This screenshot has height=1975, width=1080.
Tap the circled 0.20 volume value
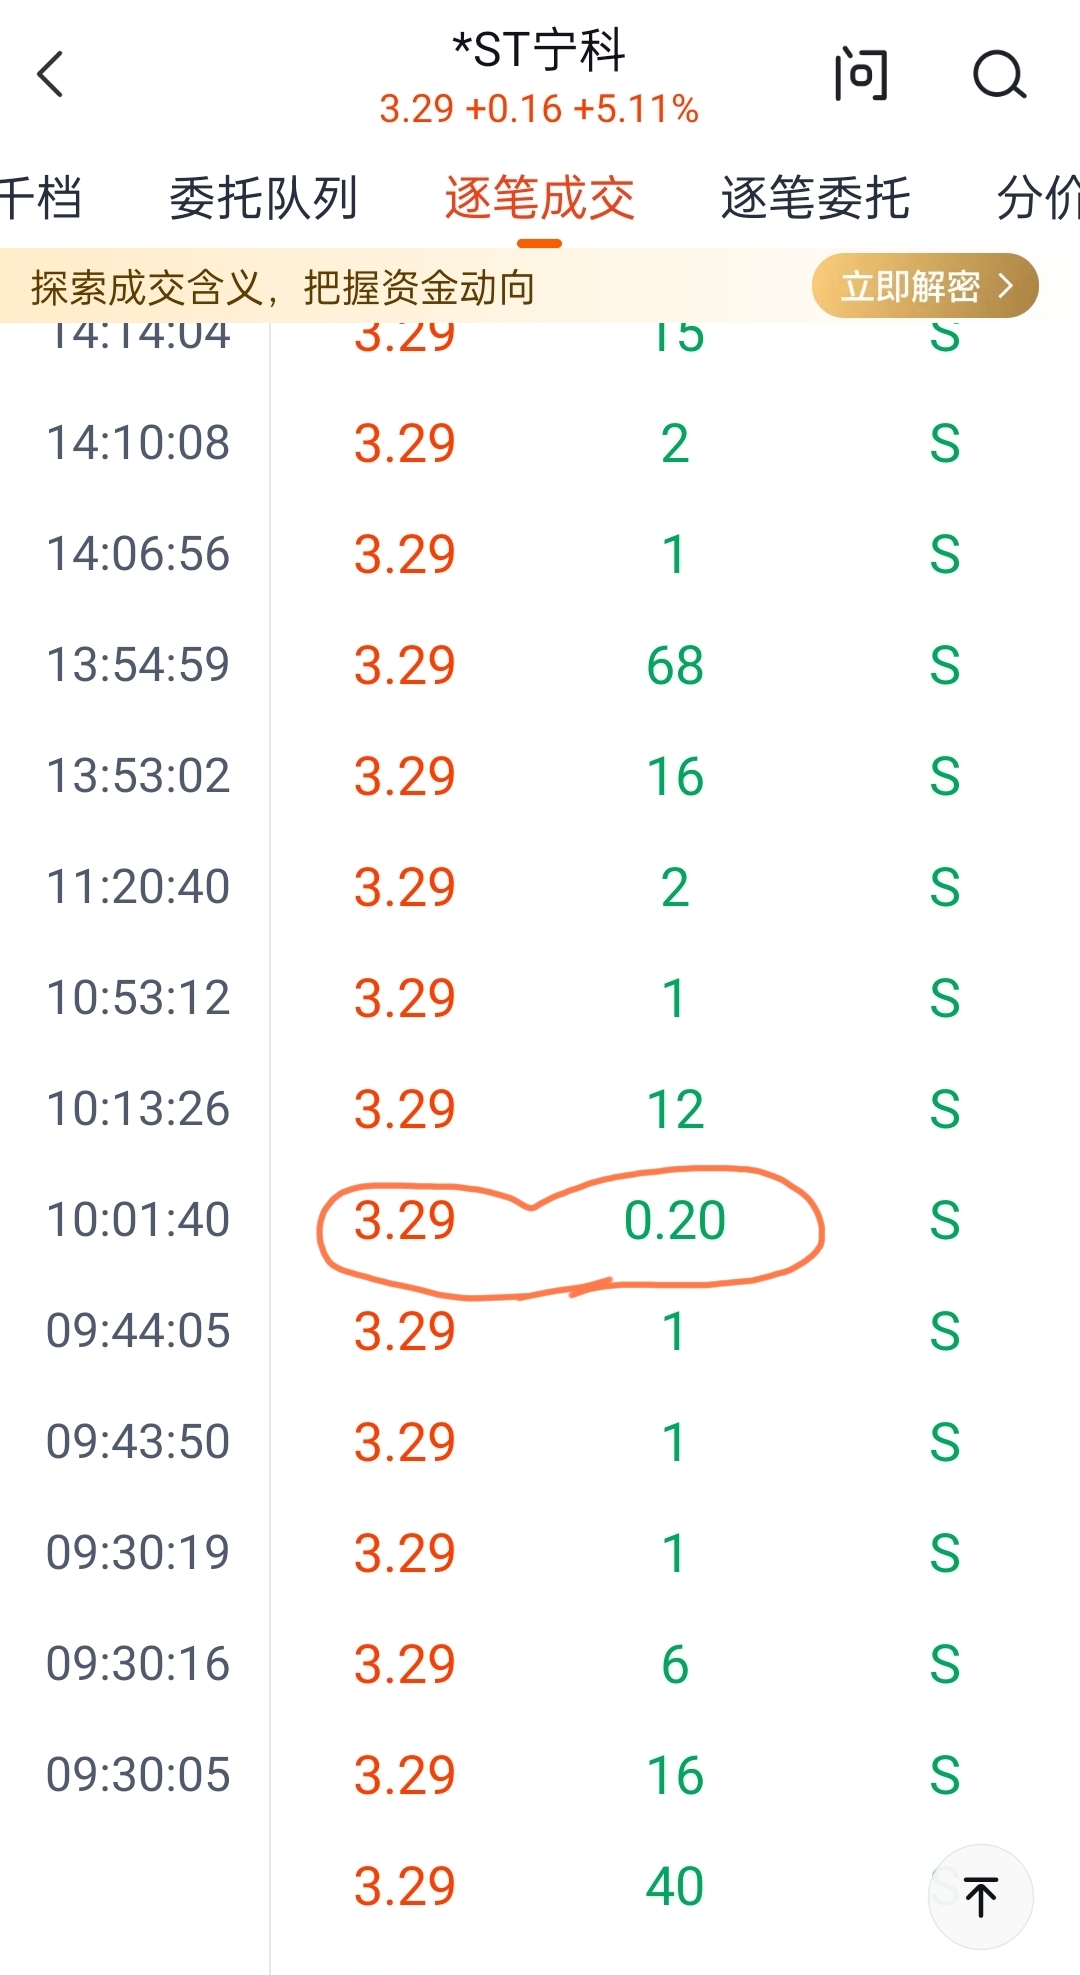(675, 1221)
